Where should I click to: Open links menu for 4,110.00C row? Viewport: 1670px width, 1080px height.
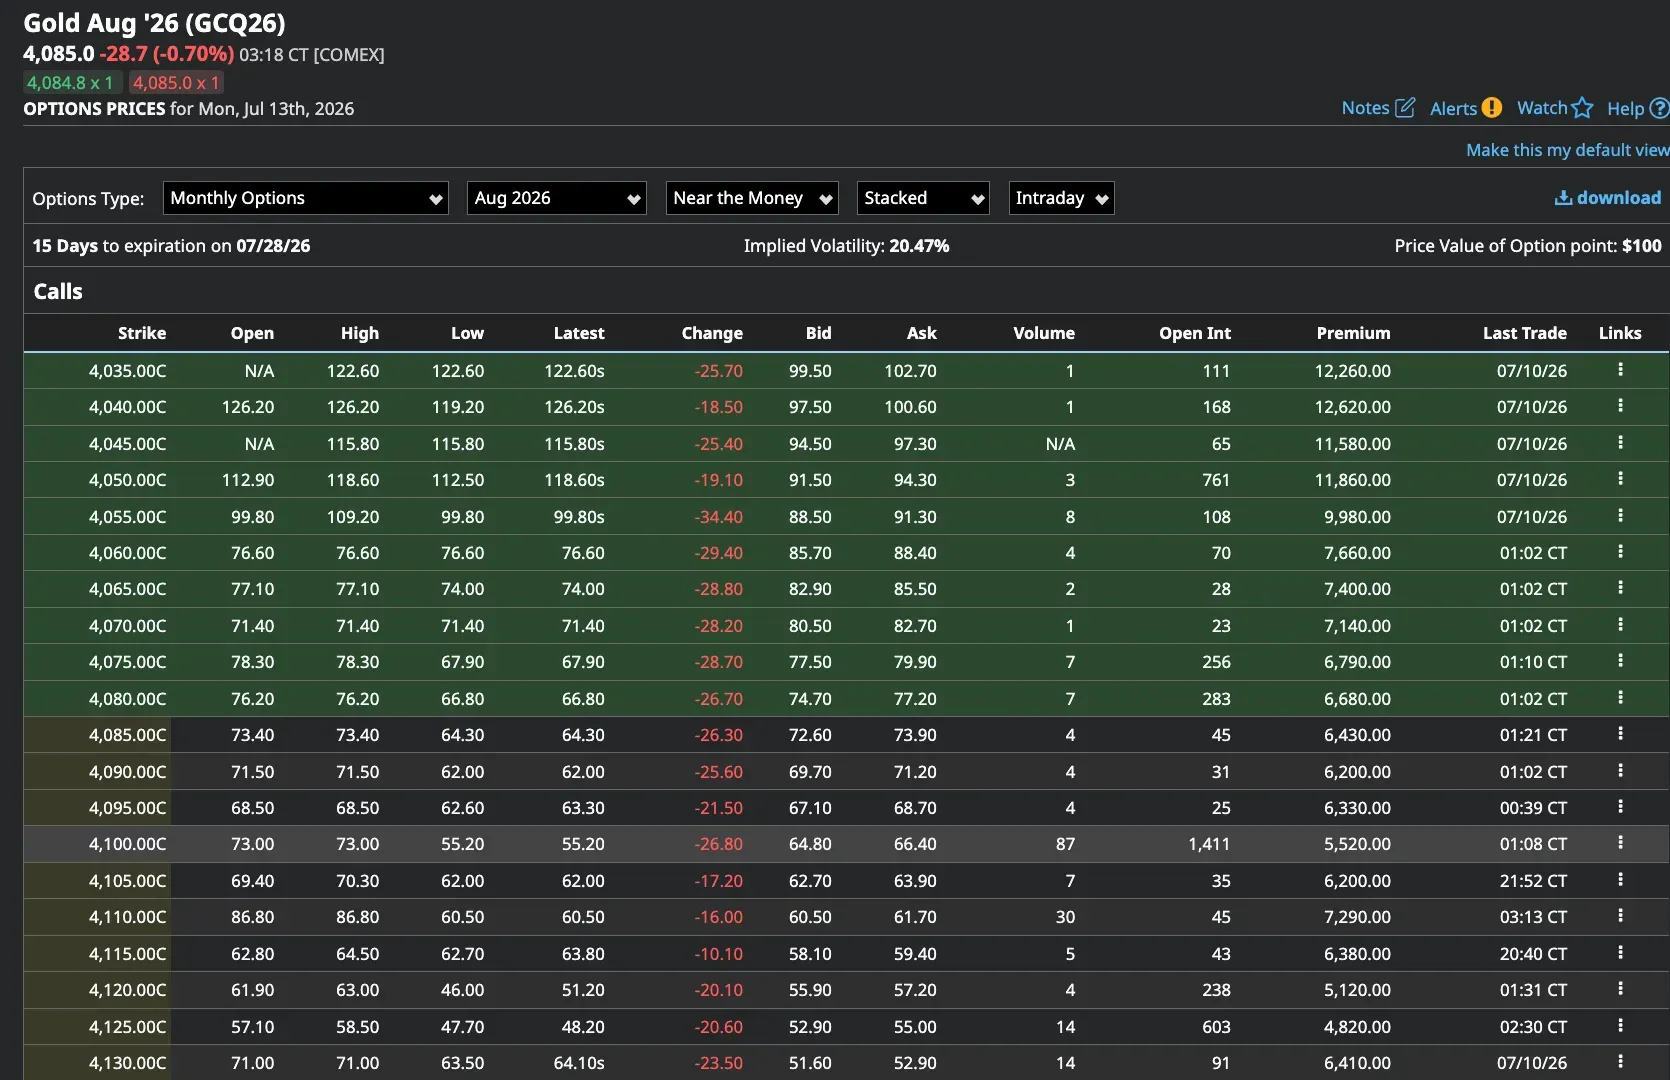[1620, 916]
